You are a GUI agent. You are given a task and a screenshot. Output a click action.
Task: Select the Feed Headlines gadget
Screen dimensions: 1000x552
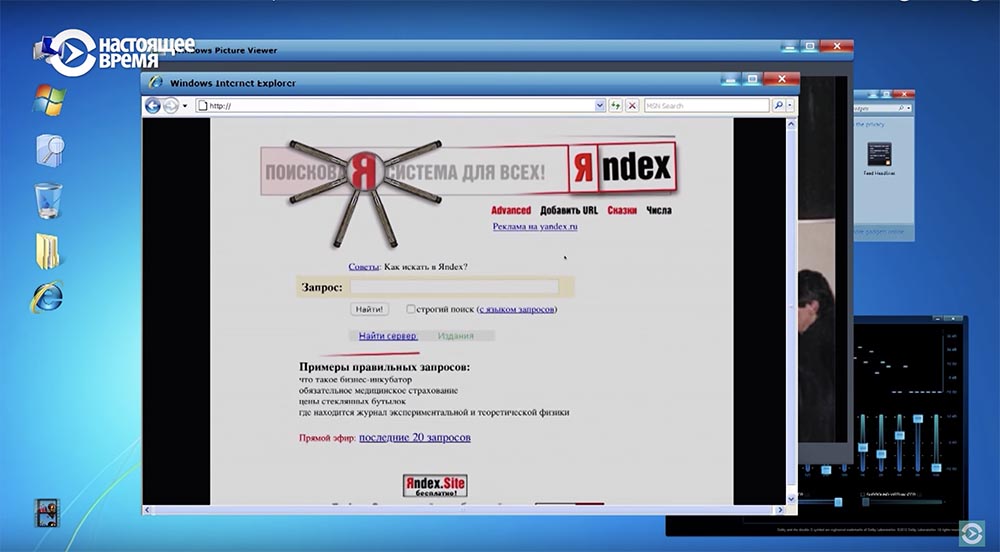[x=879, y=158]
